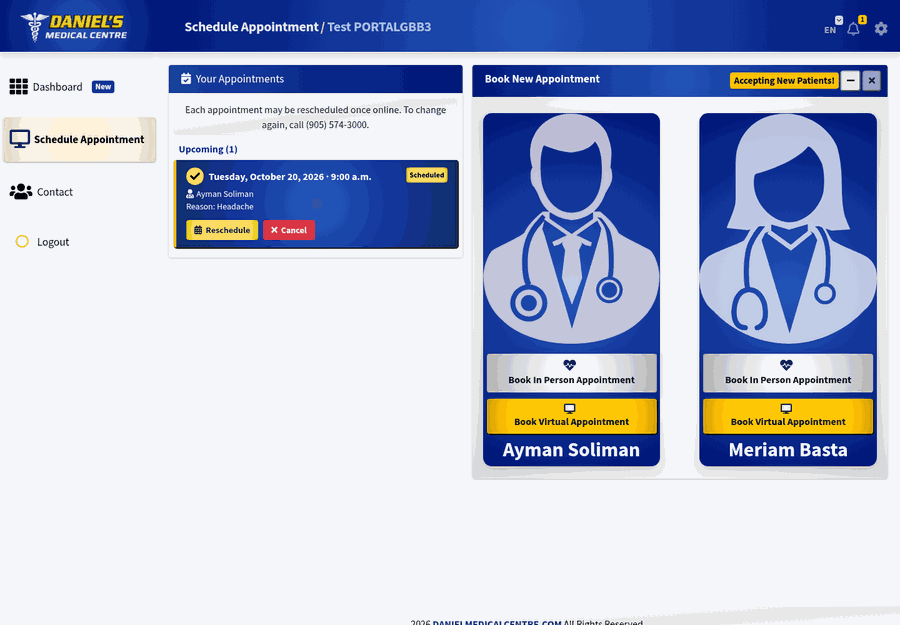
Task: Click the people icon beside Contact
Action: coord(21,192)
